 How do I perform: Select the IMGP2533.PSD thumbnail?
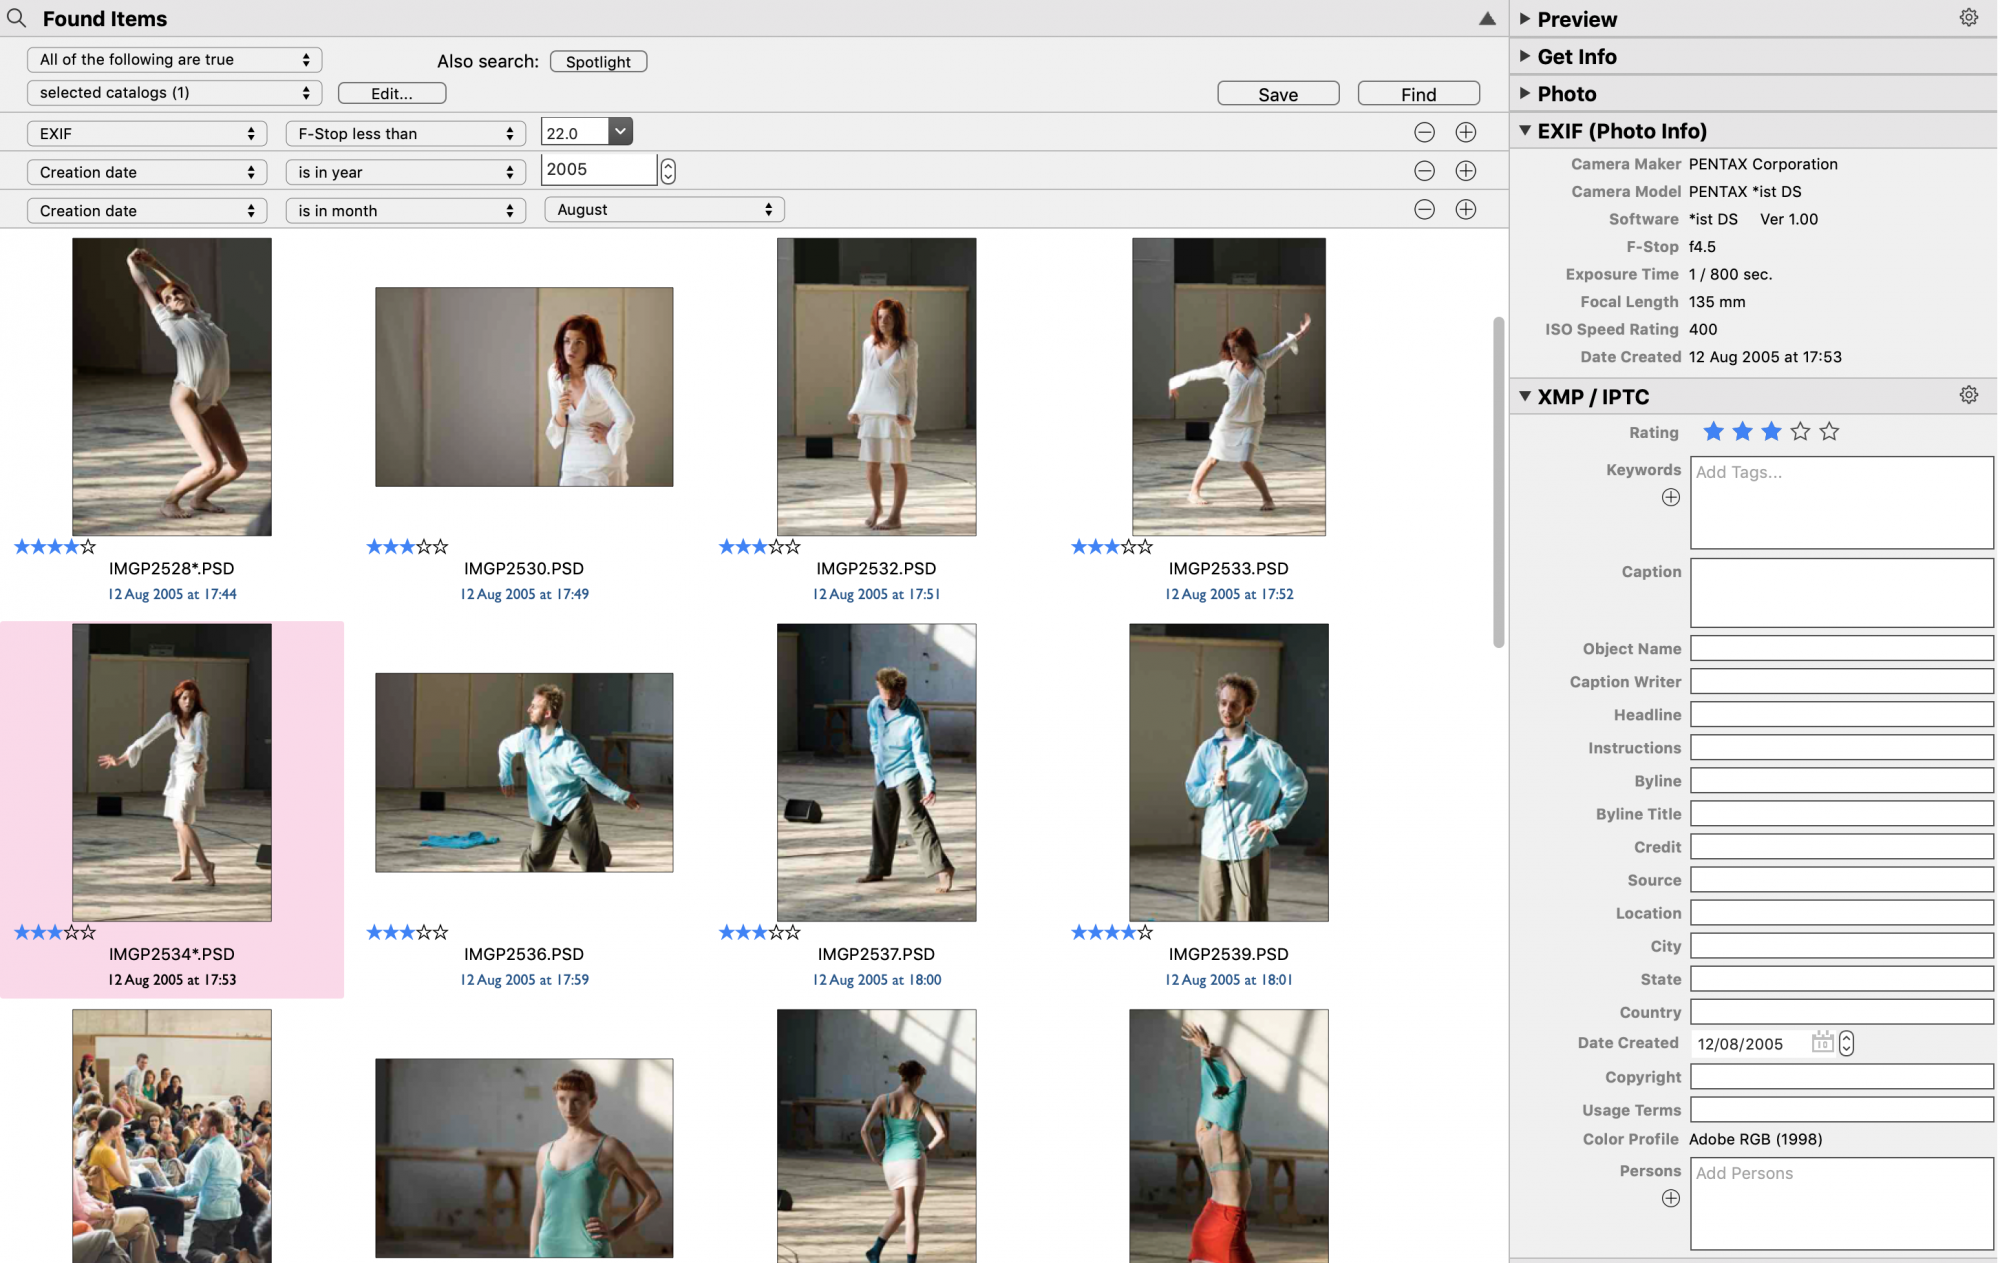1228,386
